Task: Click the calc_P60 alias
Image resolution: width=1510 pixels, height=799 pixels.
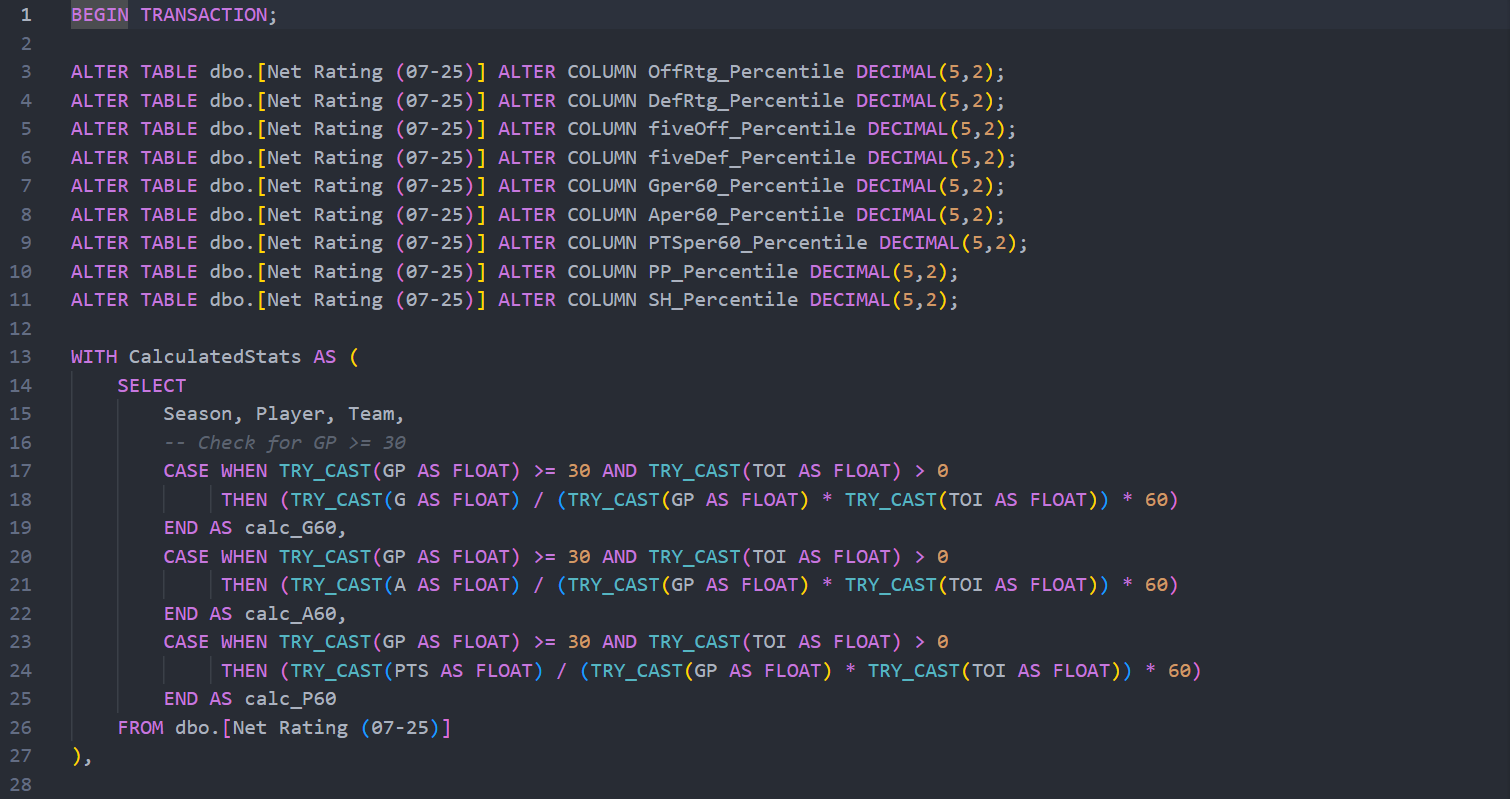Action: pyautogui.click(x=290, y=699)
